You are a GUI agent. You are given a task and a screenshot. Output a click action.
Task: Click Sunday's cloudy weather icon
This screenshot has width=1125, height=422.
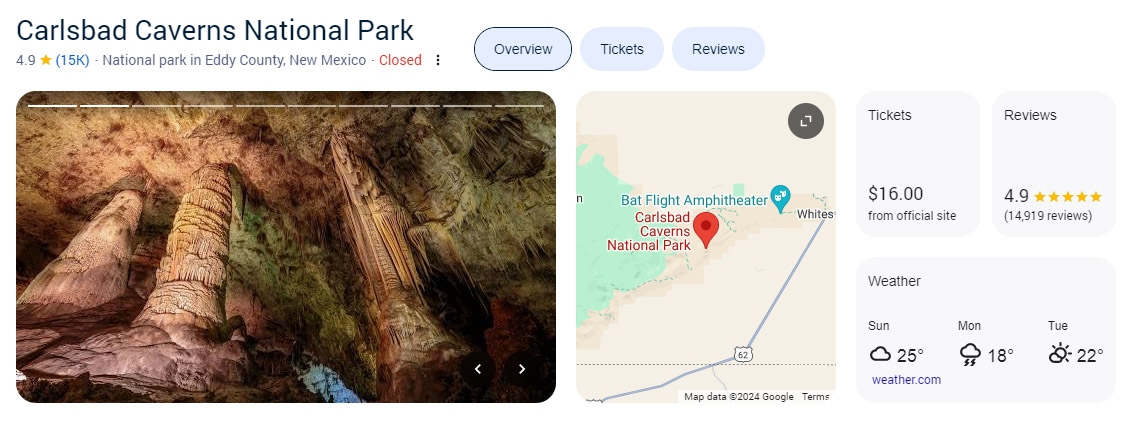point(880,355)
